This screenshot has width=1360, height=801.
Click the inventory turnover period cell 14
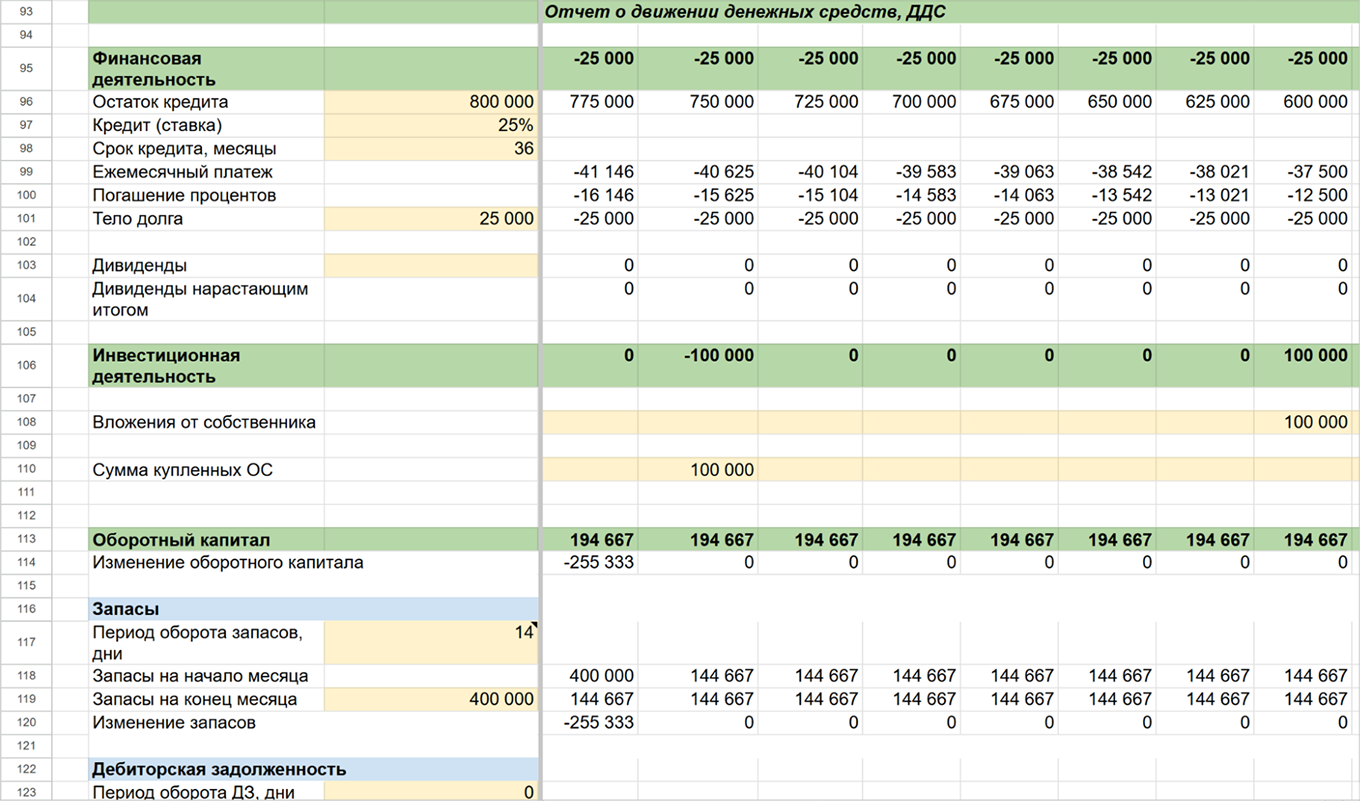(x=431, y=642)
